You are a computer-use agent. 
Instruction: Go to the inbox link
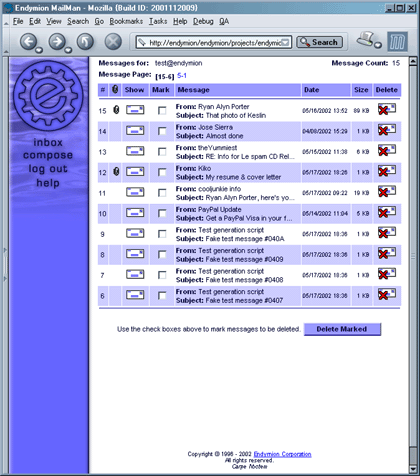(x=48, y=143)
